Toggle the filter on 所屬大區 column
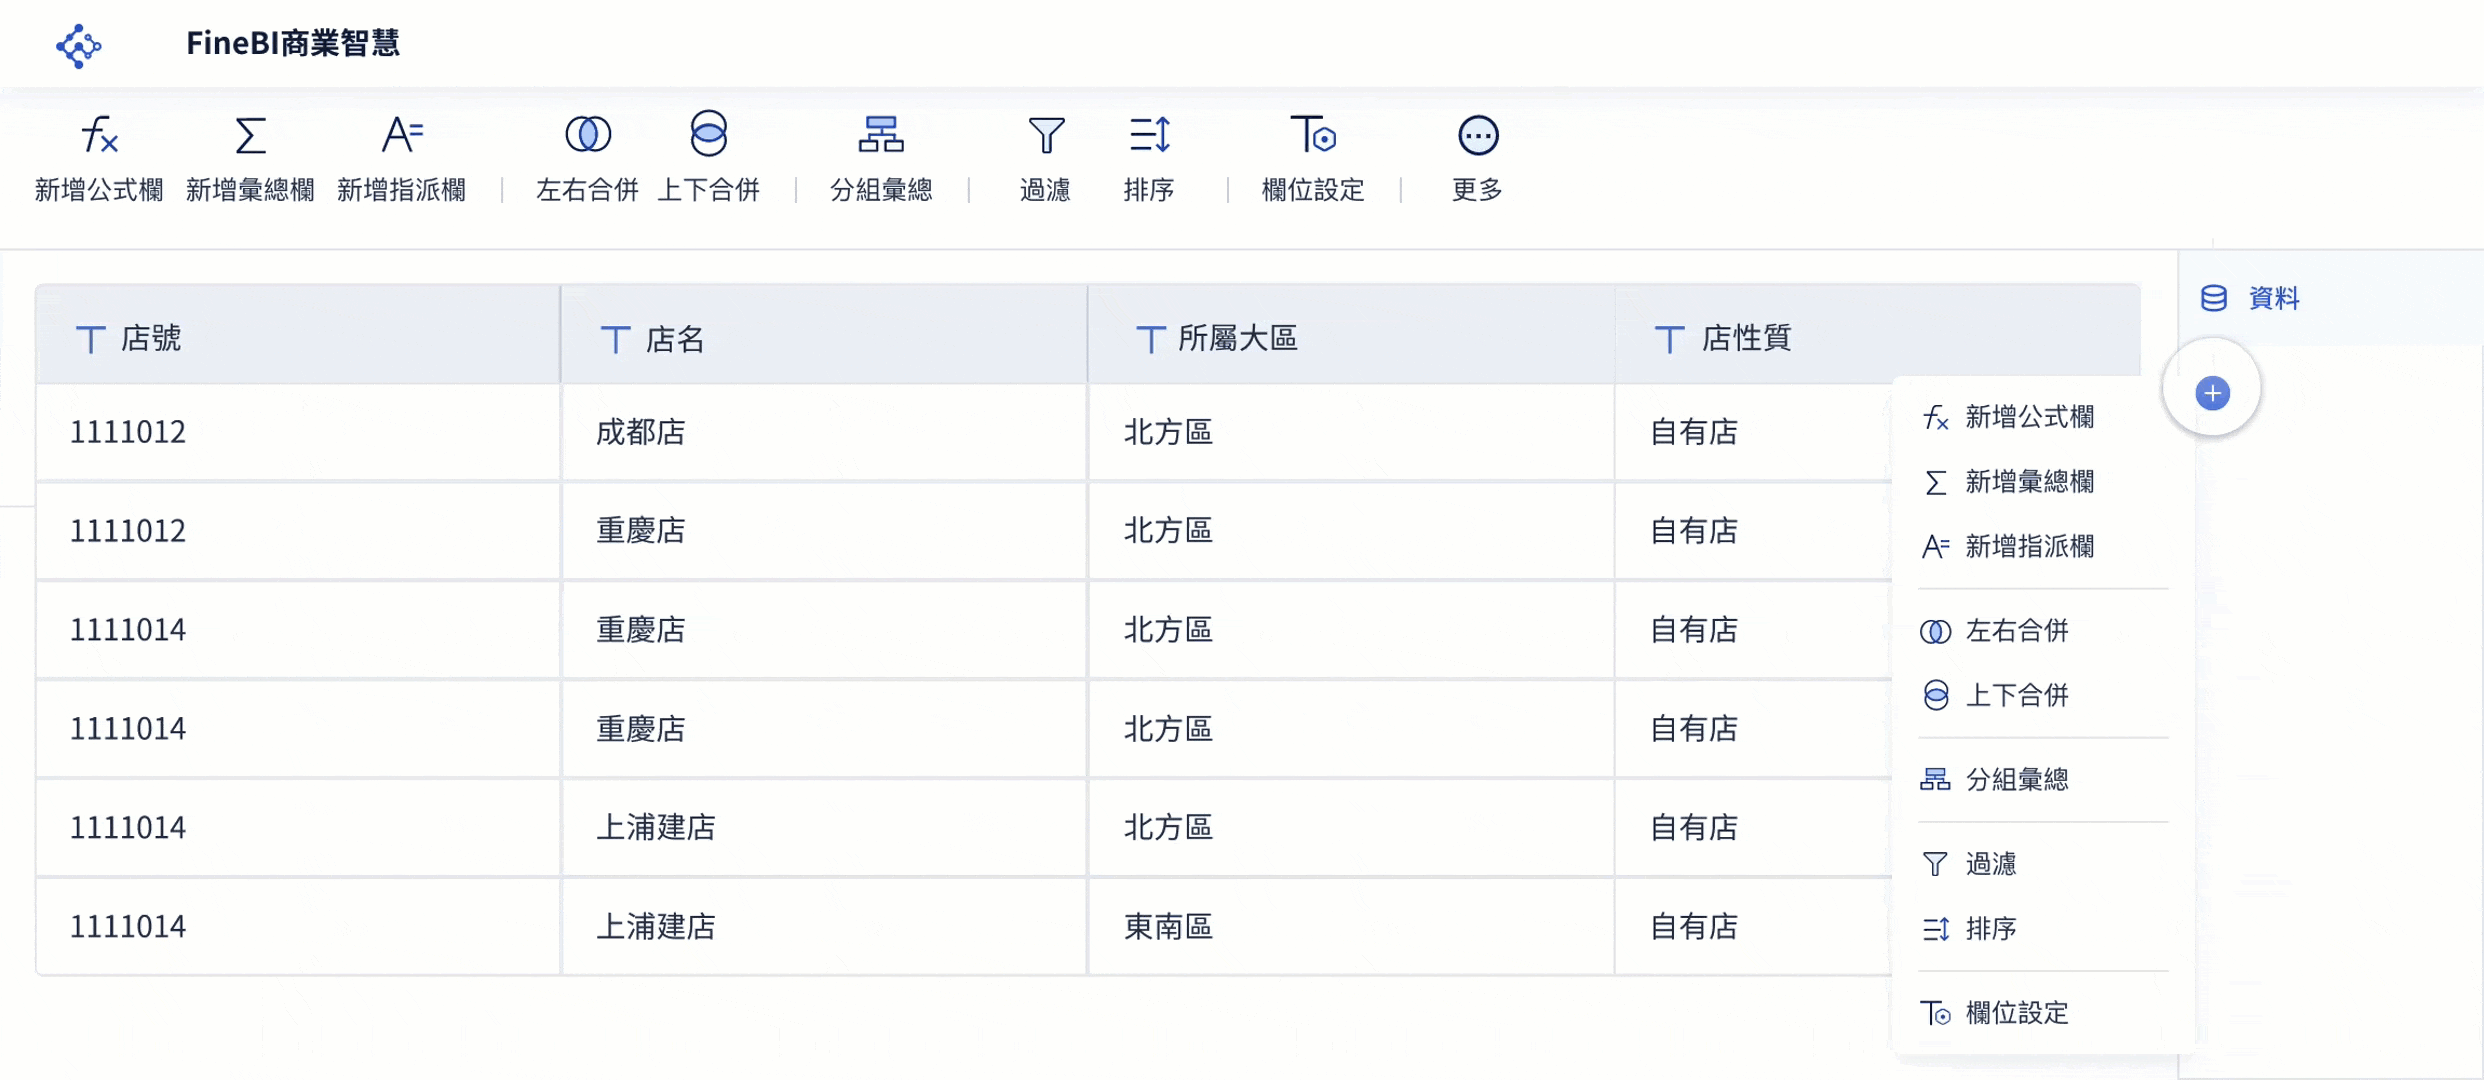2484x1080 pixels. pos(1149,338)
